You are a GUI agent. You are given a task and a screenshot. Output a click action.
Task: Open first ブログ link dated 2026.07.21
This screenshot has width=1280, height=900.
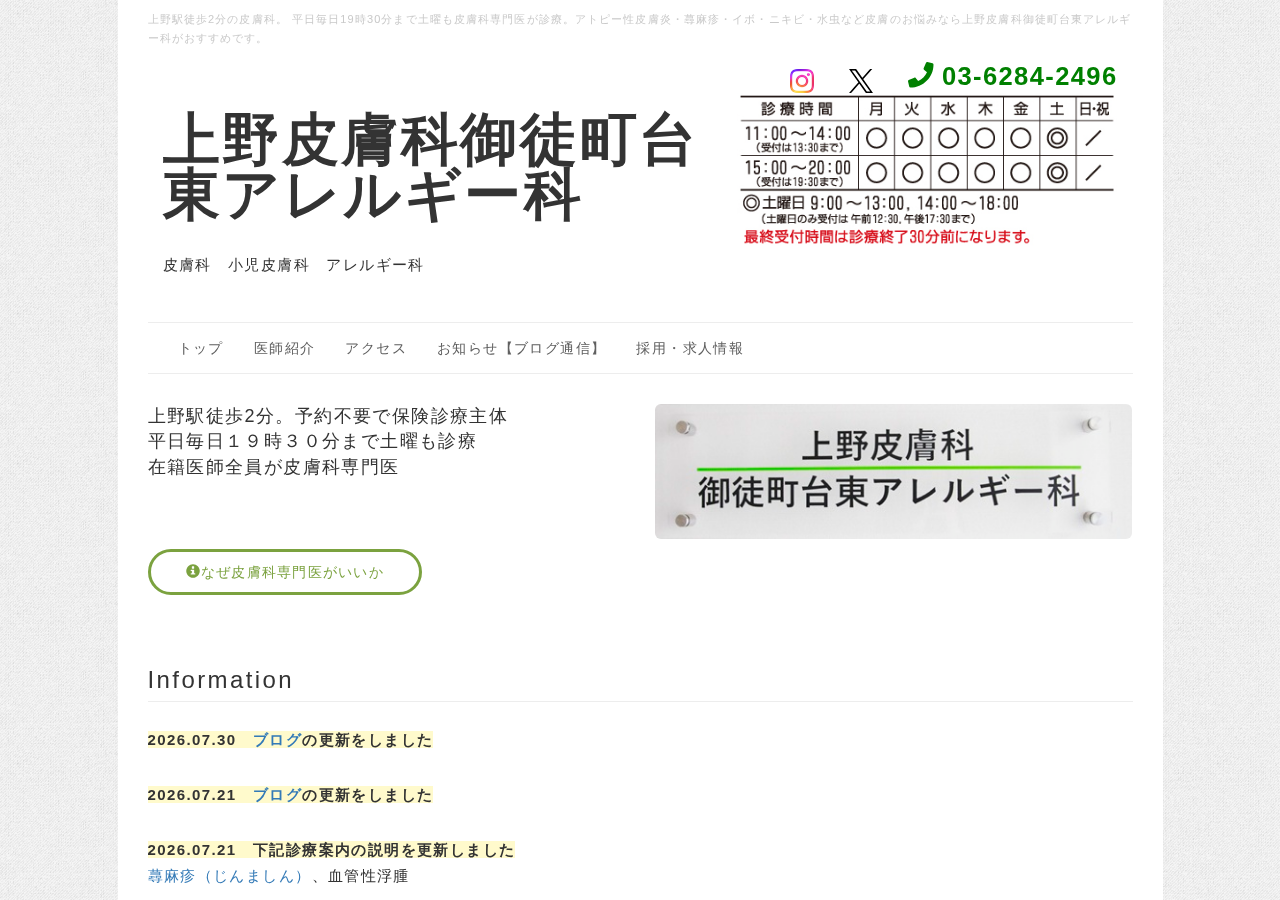[x=277, y=795]
